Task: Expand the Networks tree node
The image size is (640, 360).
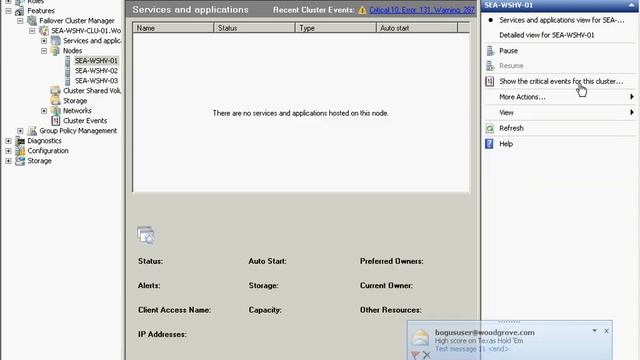Action: point(44,111)
